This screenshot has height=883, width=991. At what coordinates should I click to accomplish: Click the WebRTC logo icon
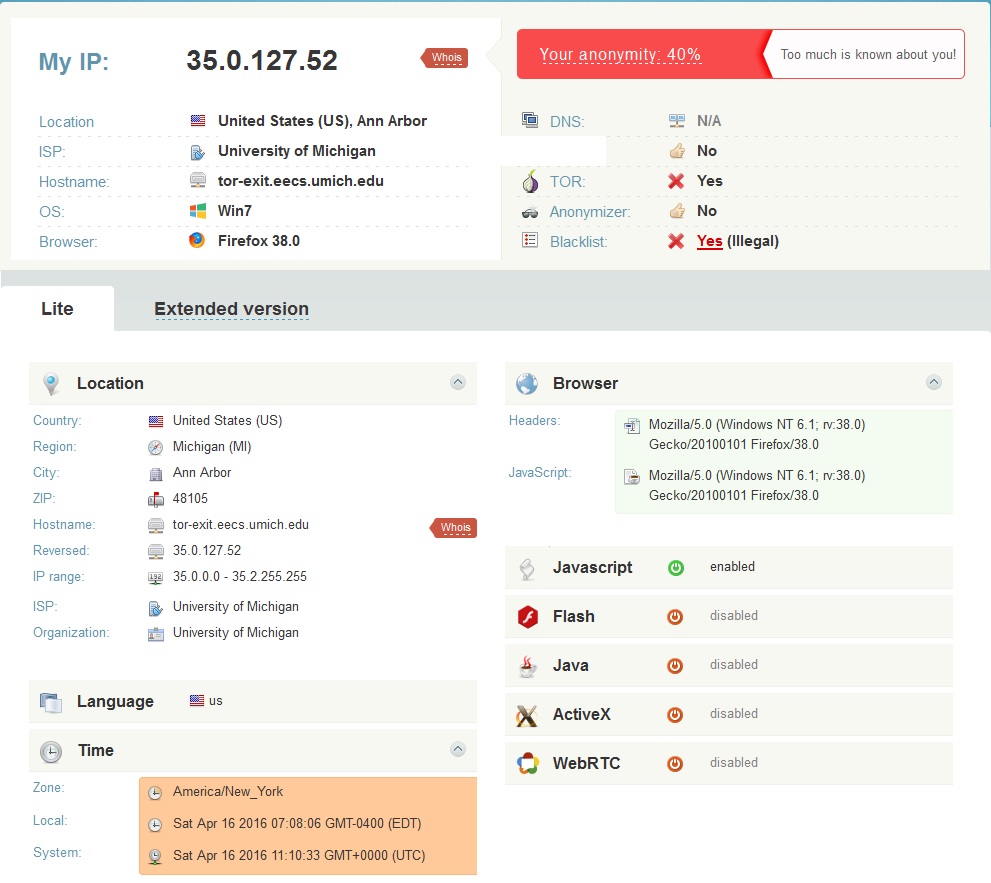(527, 764)
